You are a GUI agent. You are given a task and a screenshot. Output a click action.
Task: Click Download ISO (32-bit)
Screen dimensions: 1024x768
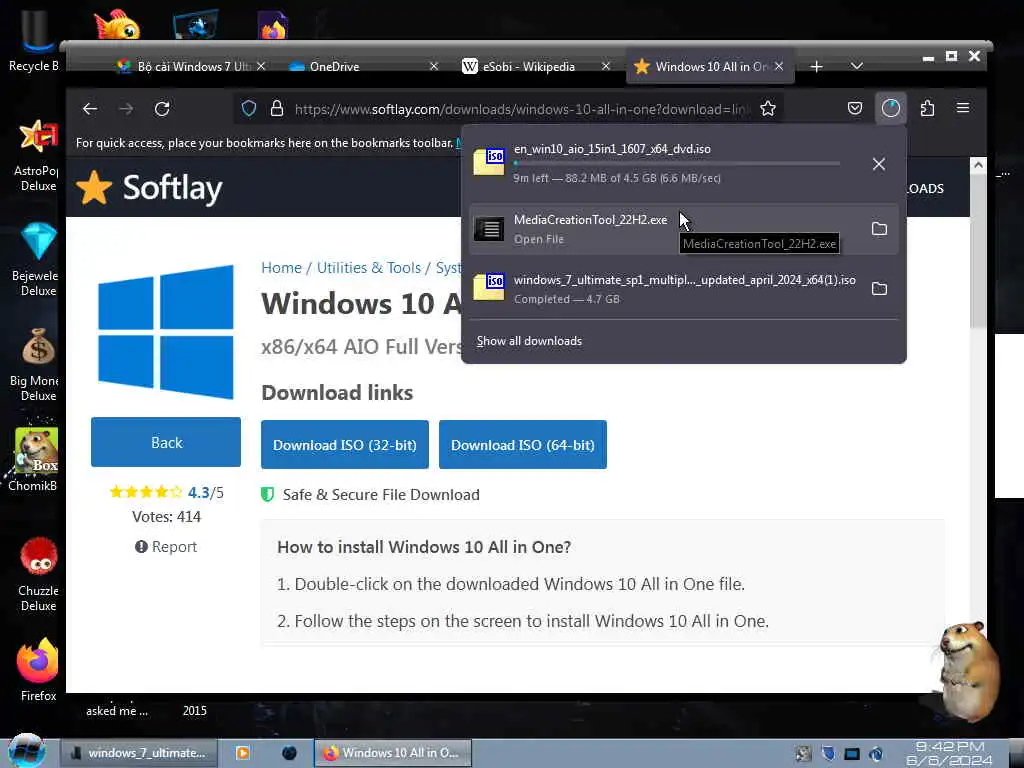345,445
